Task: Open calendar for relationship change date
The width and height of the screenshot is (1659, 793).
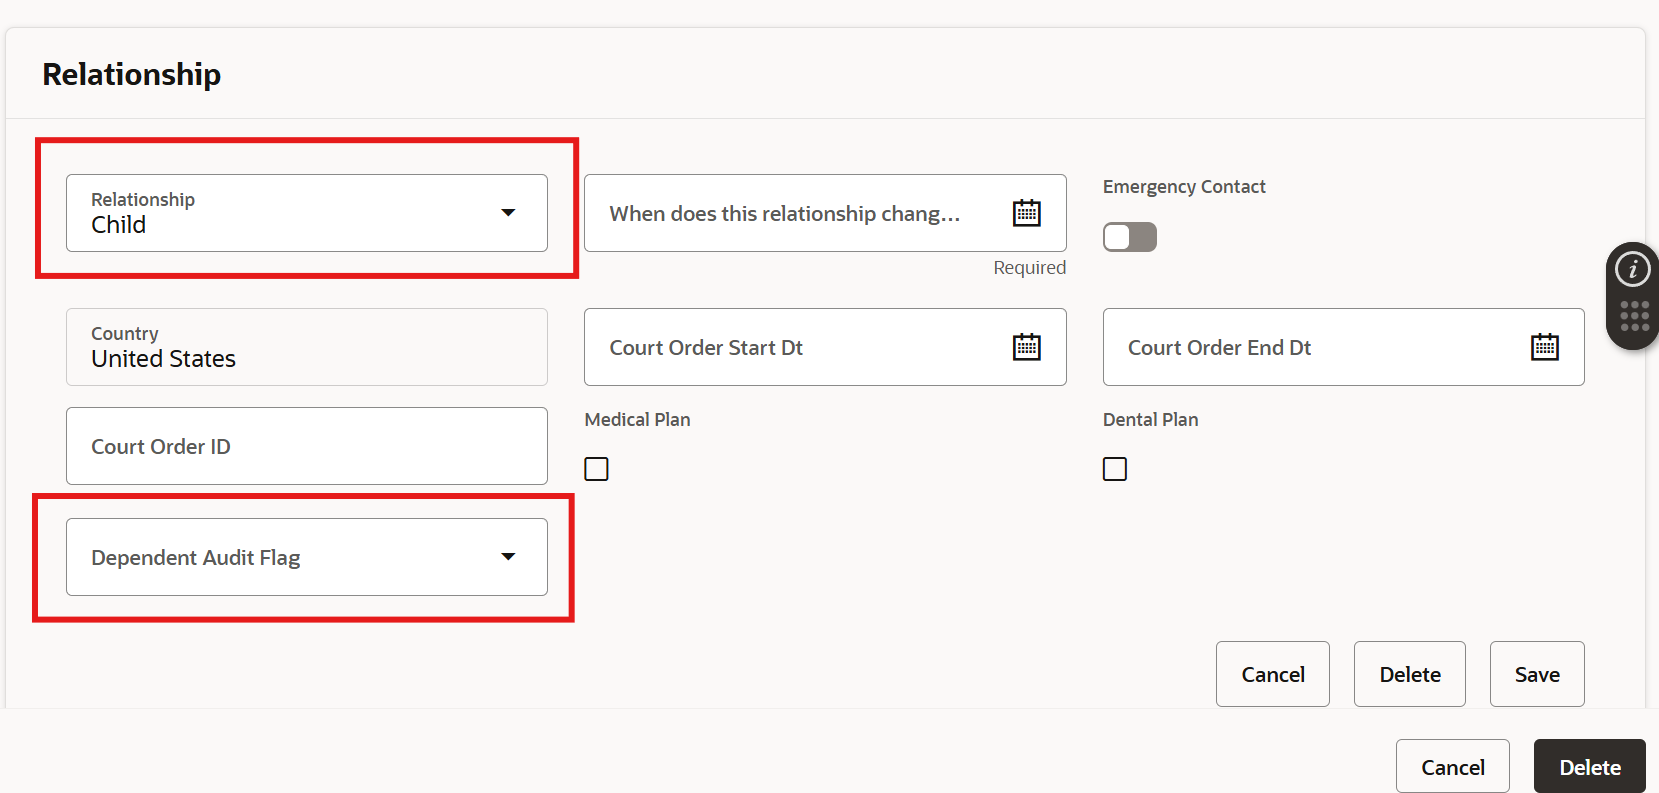Action: click(1026, 213)
